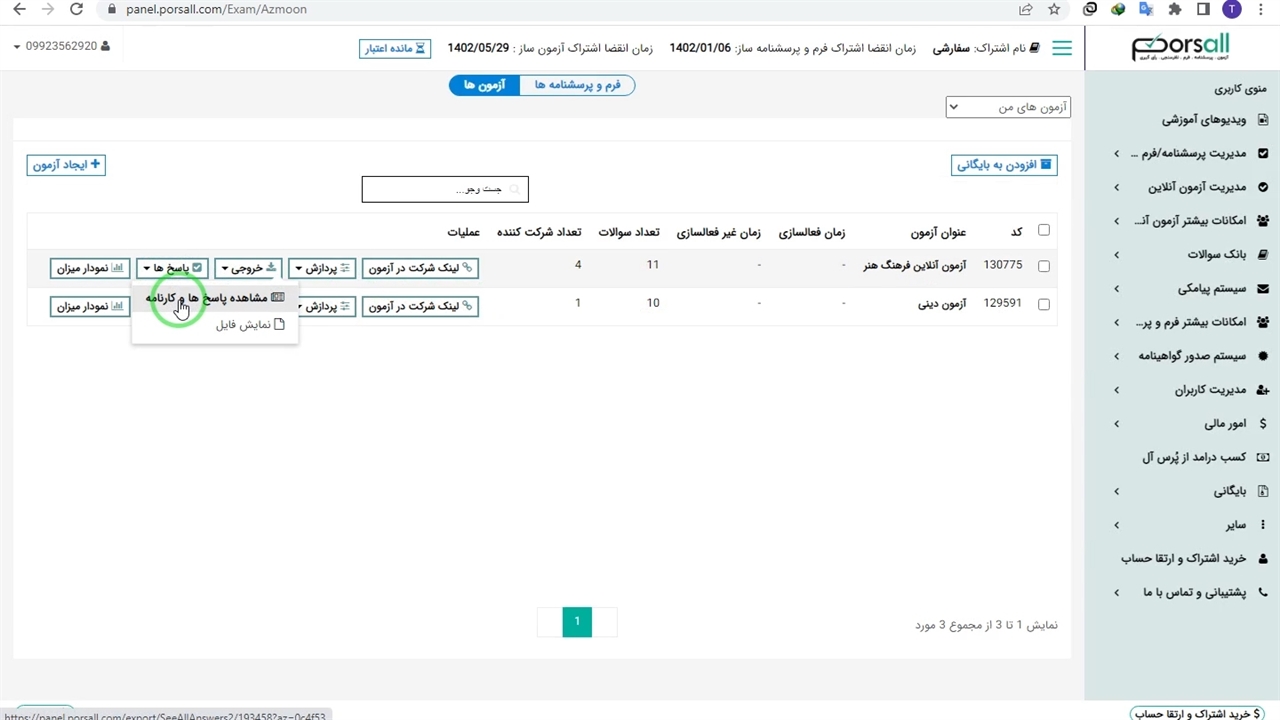Image resolution: width=1280 pixels, height=720 pixels.
Task: Click the hamburger menu icon beside the logo
Action: tap(1062, 48)
